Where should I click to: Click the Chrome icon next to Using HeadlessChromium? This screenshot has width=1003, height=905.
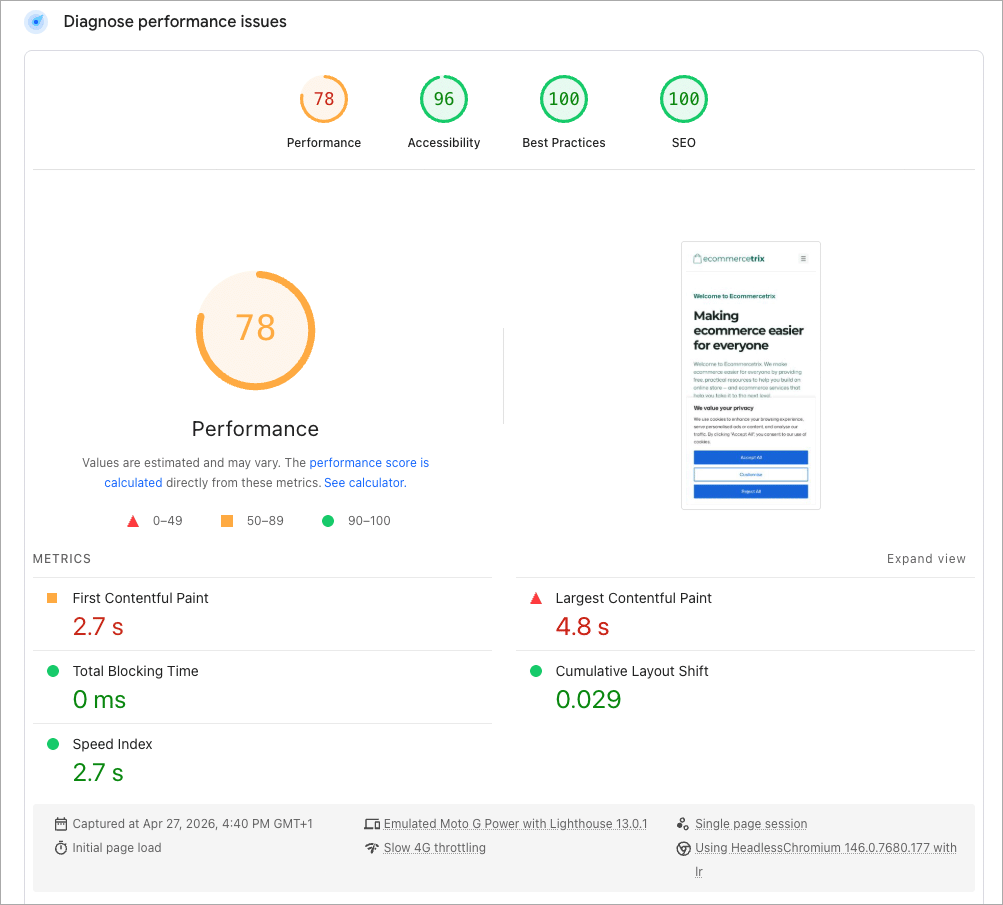(684, 848)
